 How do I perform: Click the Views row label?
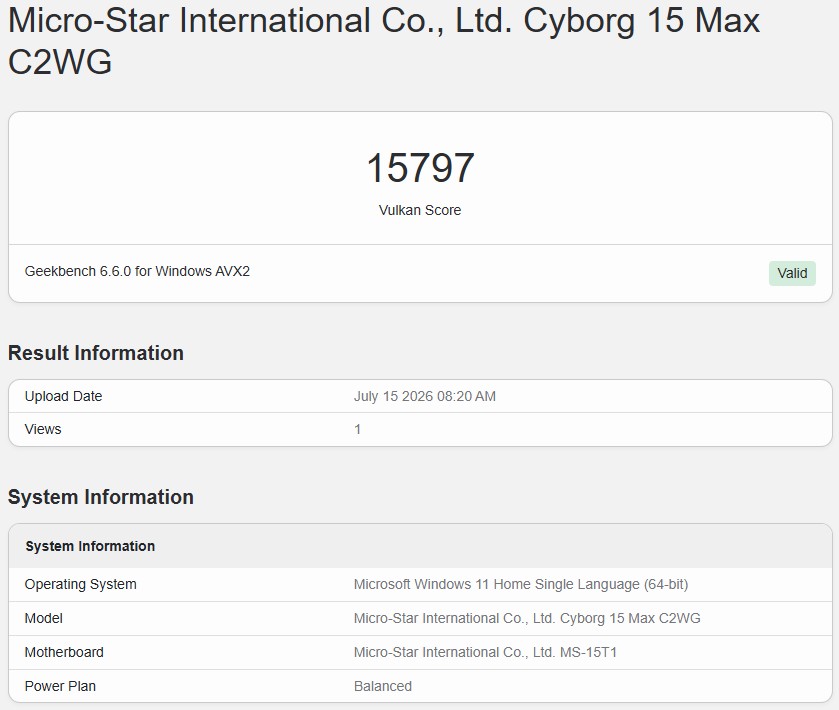point(43,429)
